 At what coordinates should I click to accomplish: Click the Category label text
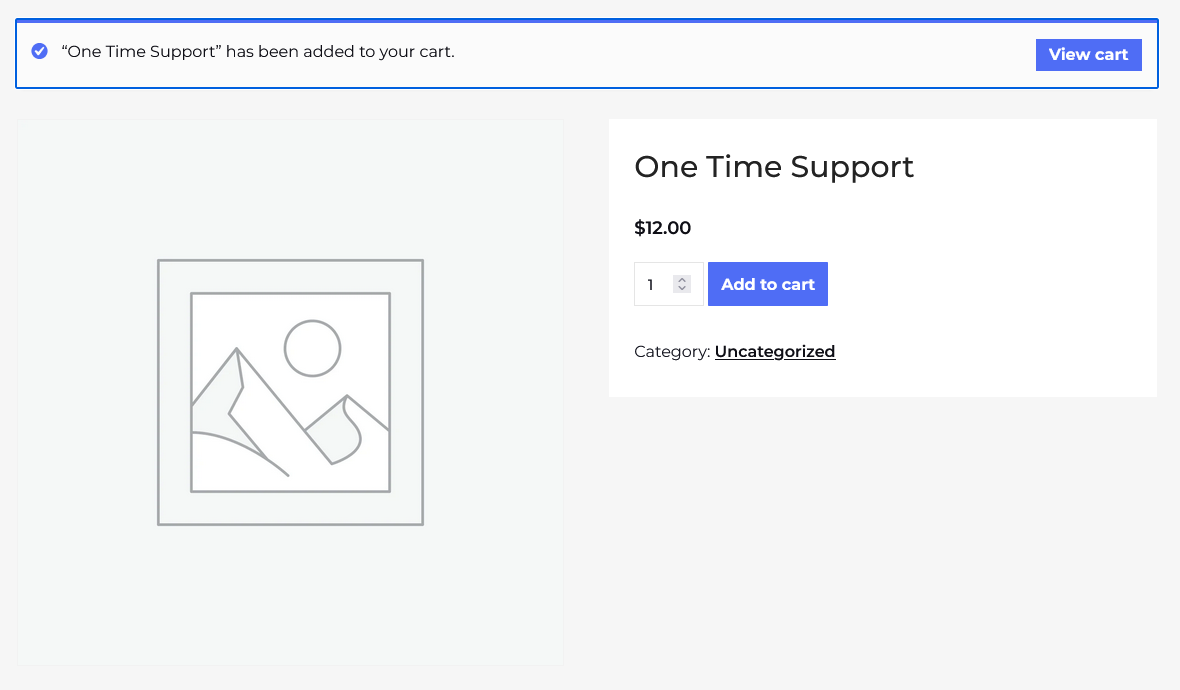pos(672,351)
